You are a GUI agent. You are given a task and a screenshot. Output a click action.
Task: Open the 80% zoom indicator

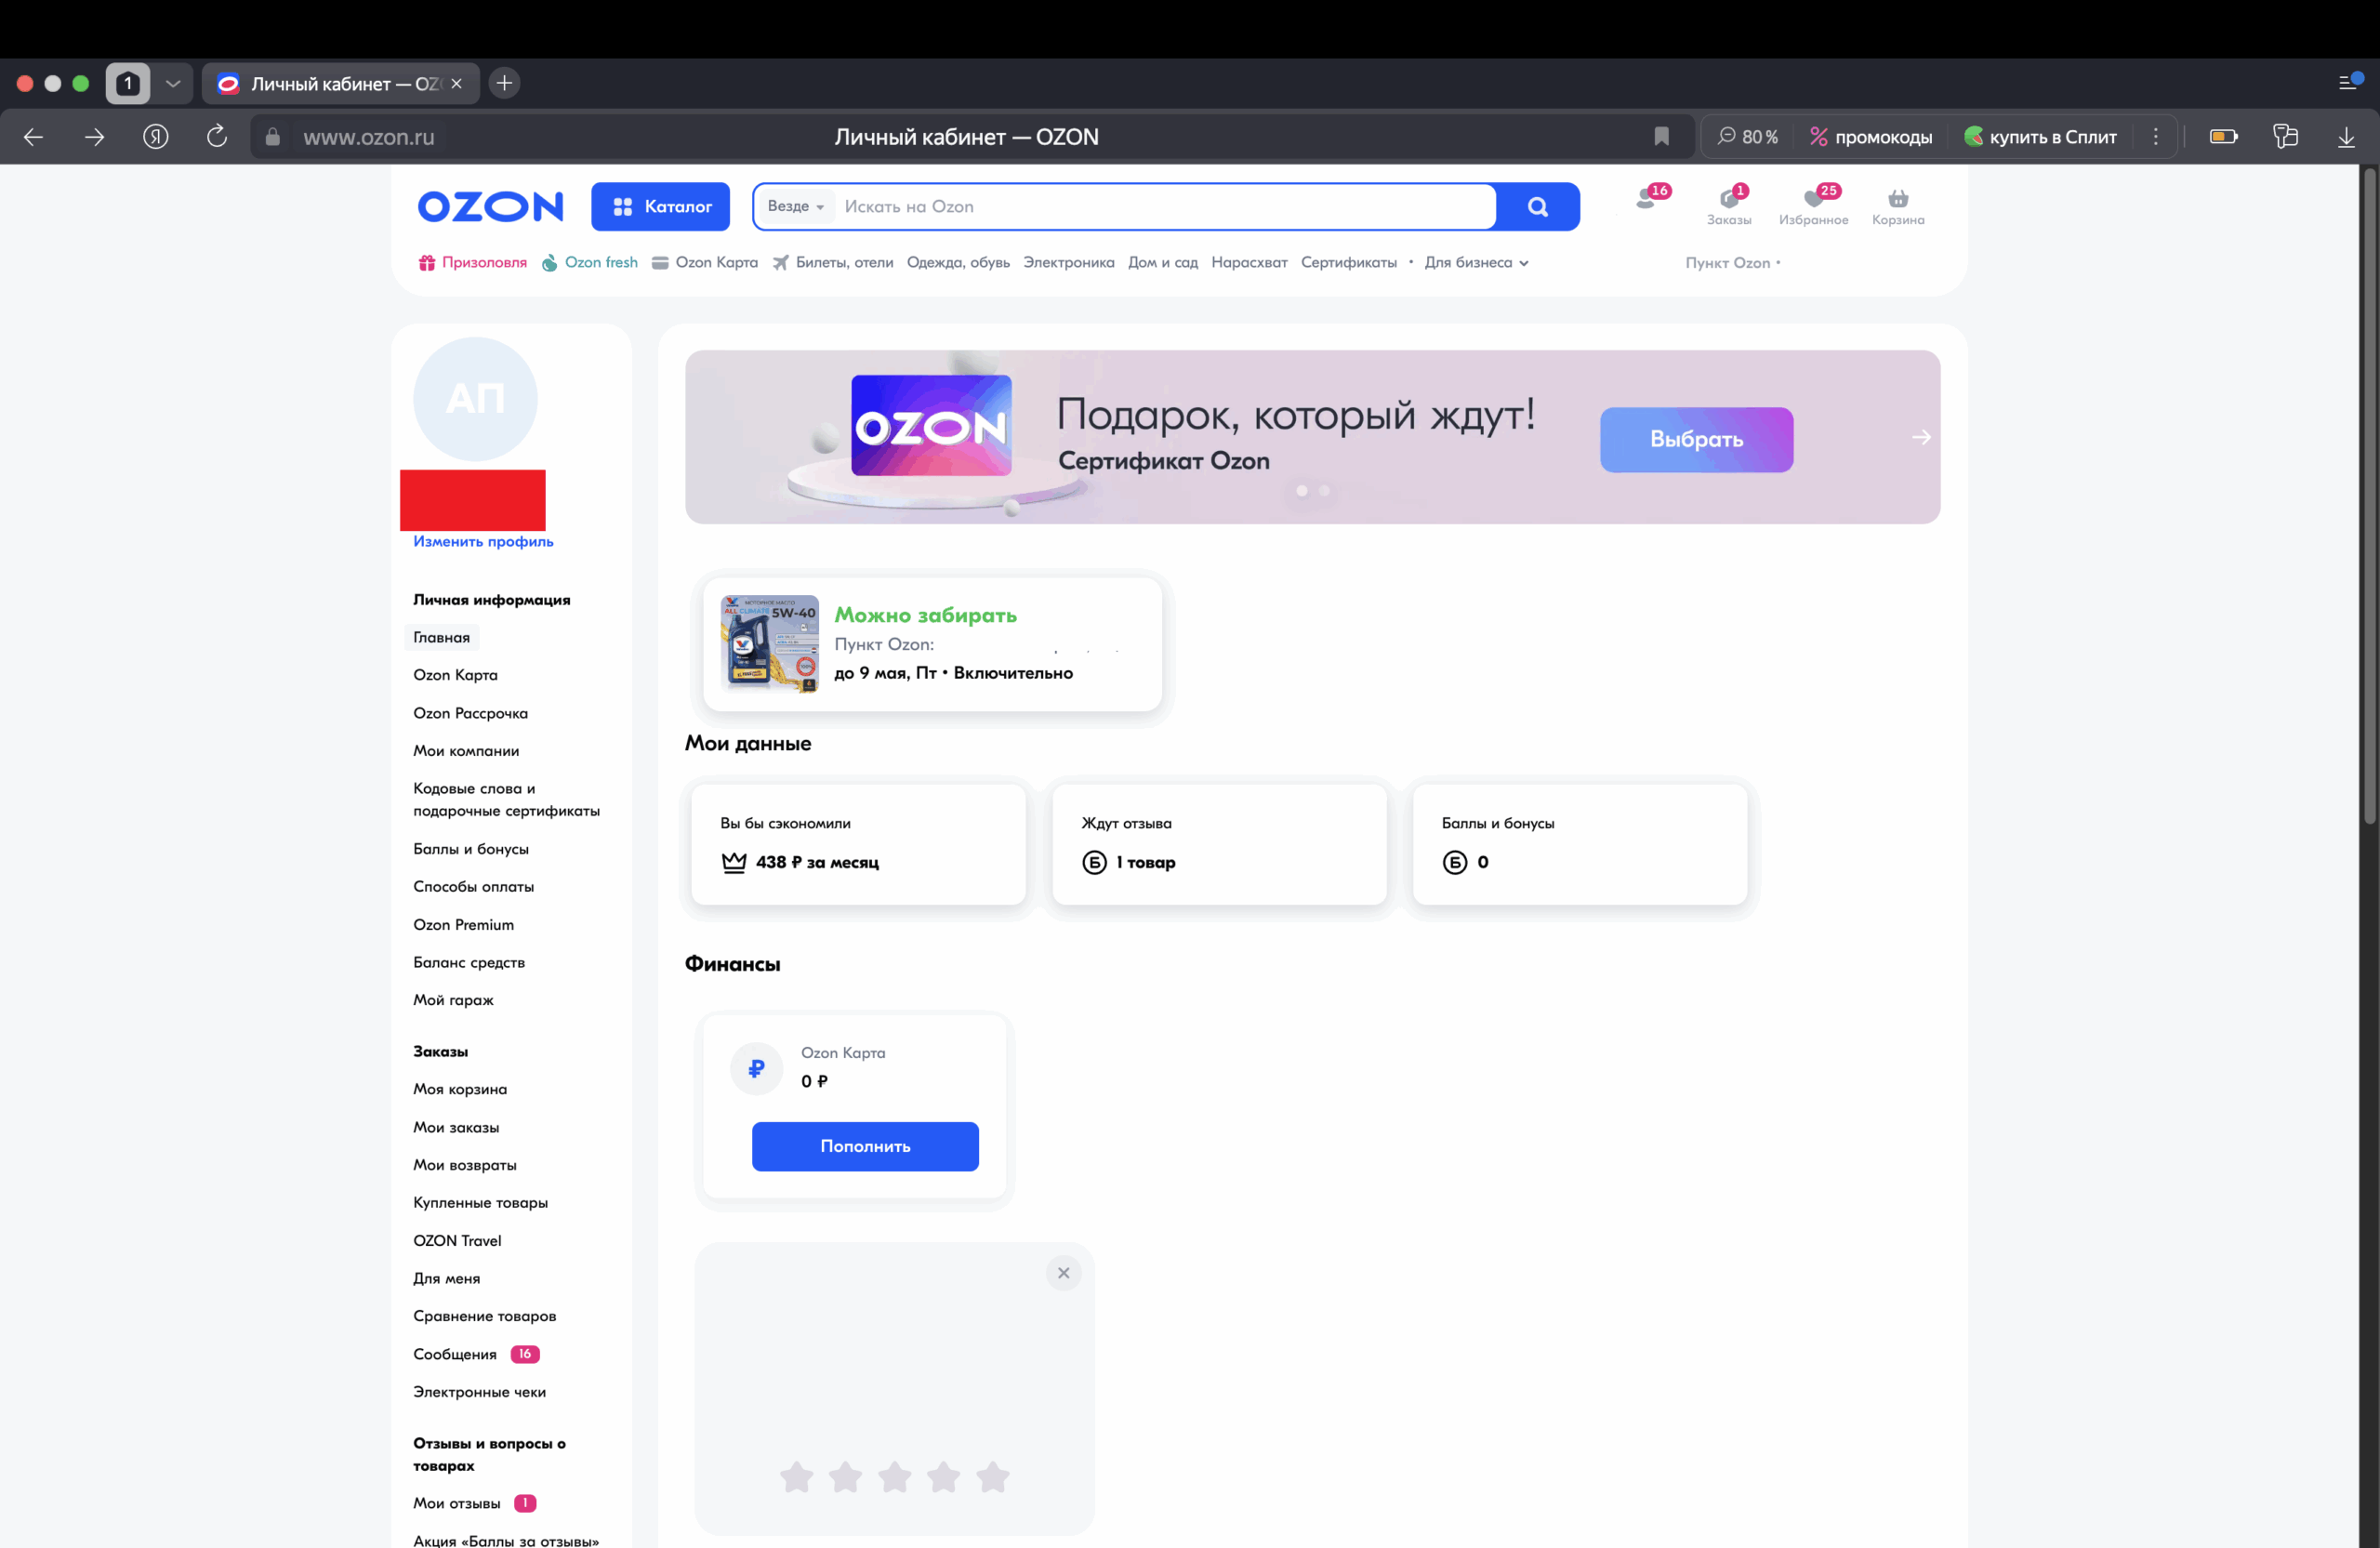point(1747,137)
